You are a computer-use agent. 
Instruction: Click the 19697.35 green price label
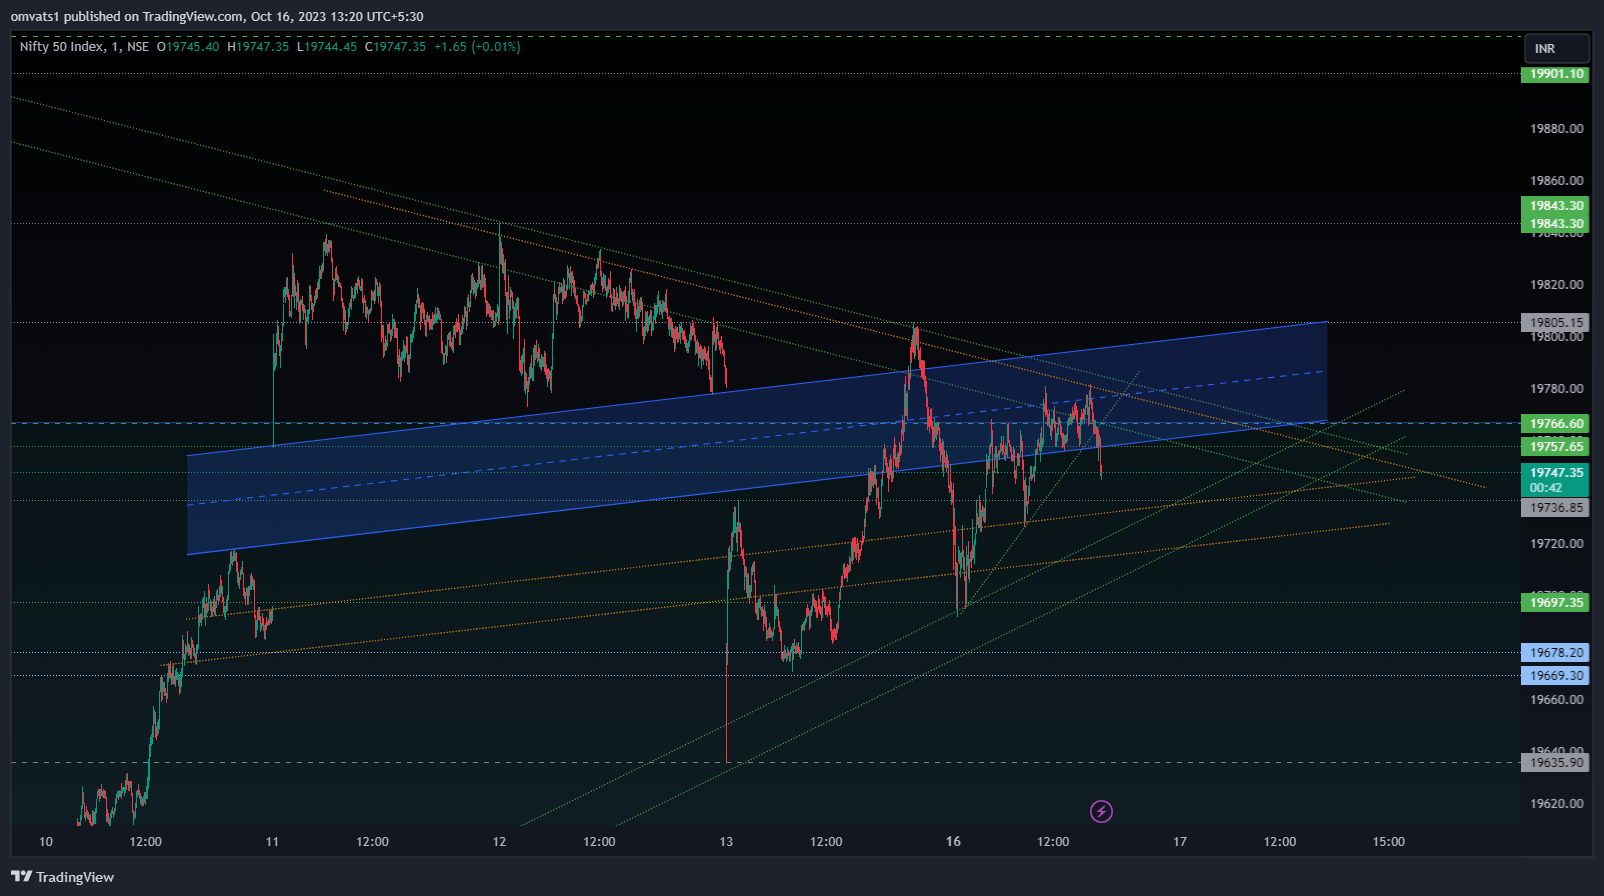pos(1556,602)
